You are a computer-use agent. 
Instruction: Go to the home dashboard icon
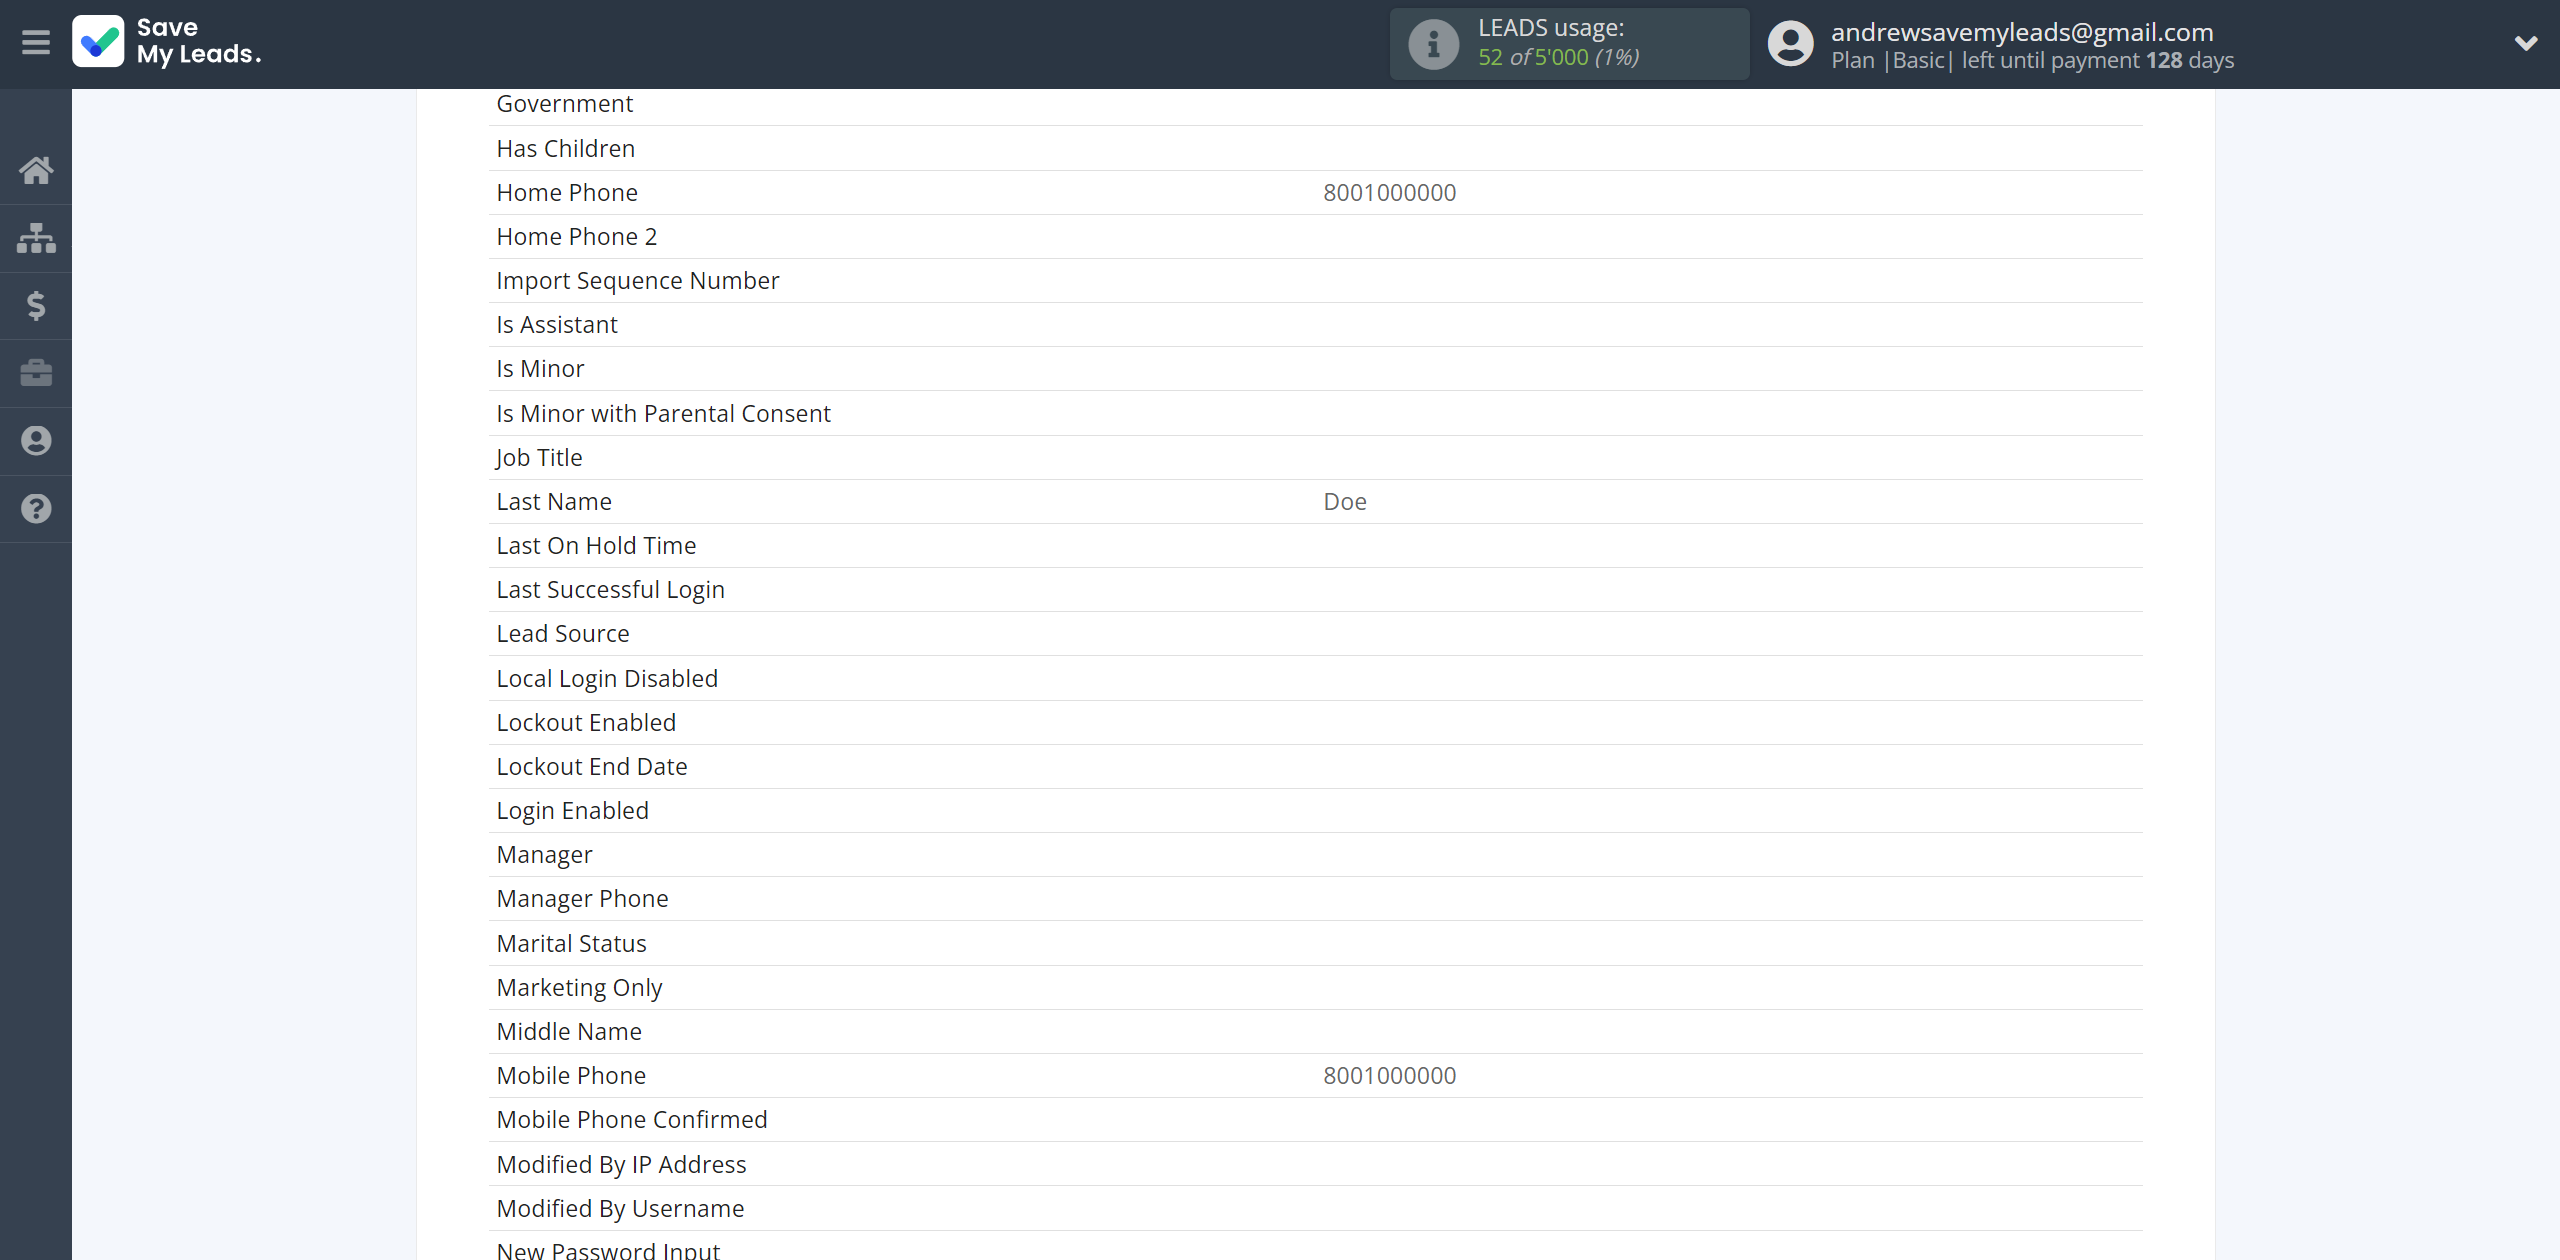(36, 170)
